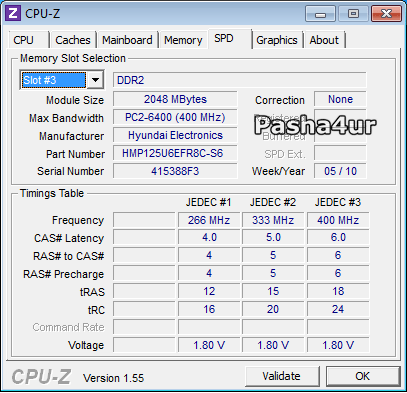Click the Correction value None
The width and height of the screenshot is (407, 393).
(340, 99)
